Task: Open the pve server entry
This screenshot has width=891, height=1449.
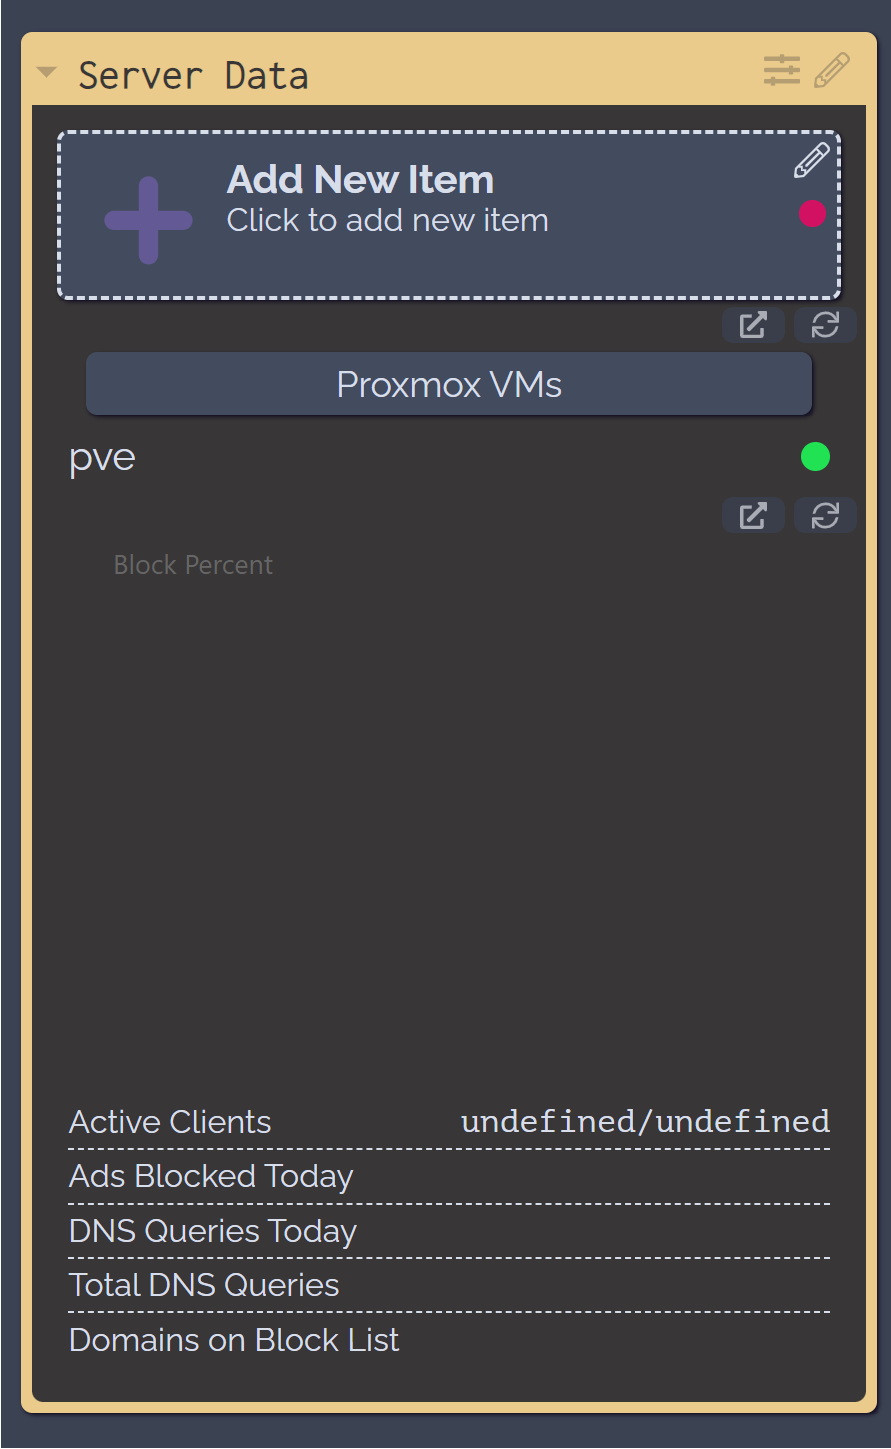Action: pos(102,457)
